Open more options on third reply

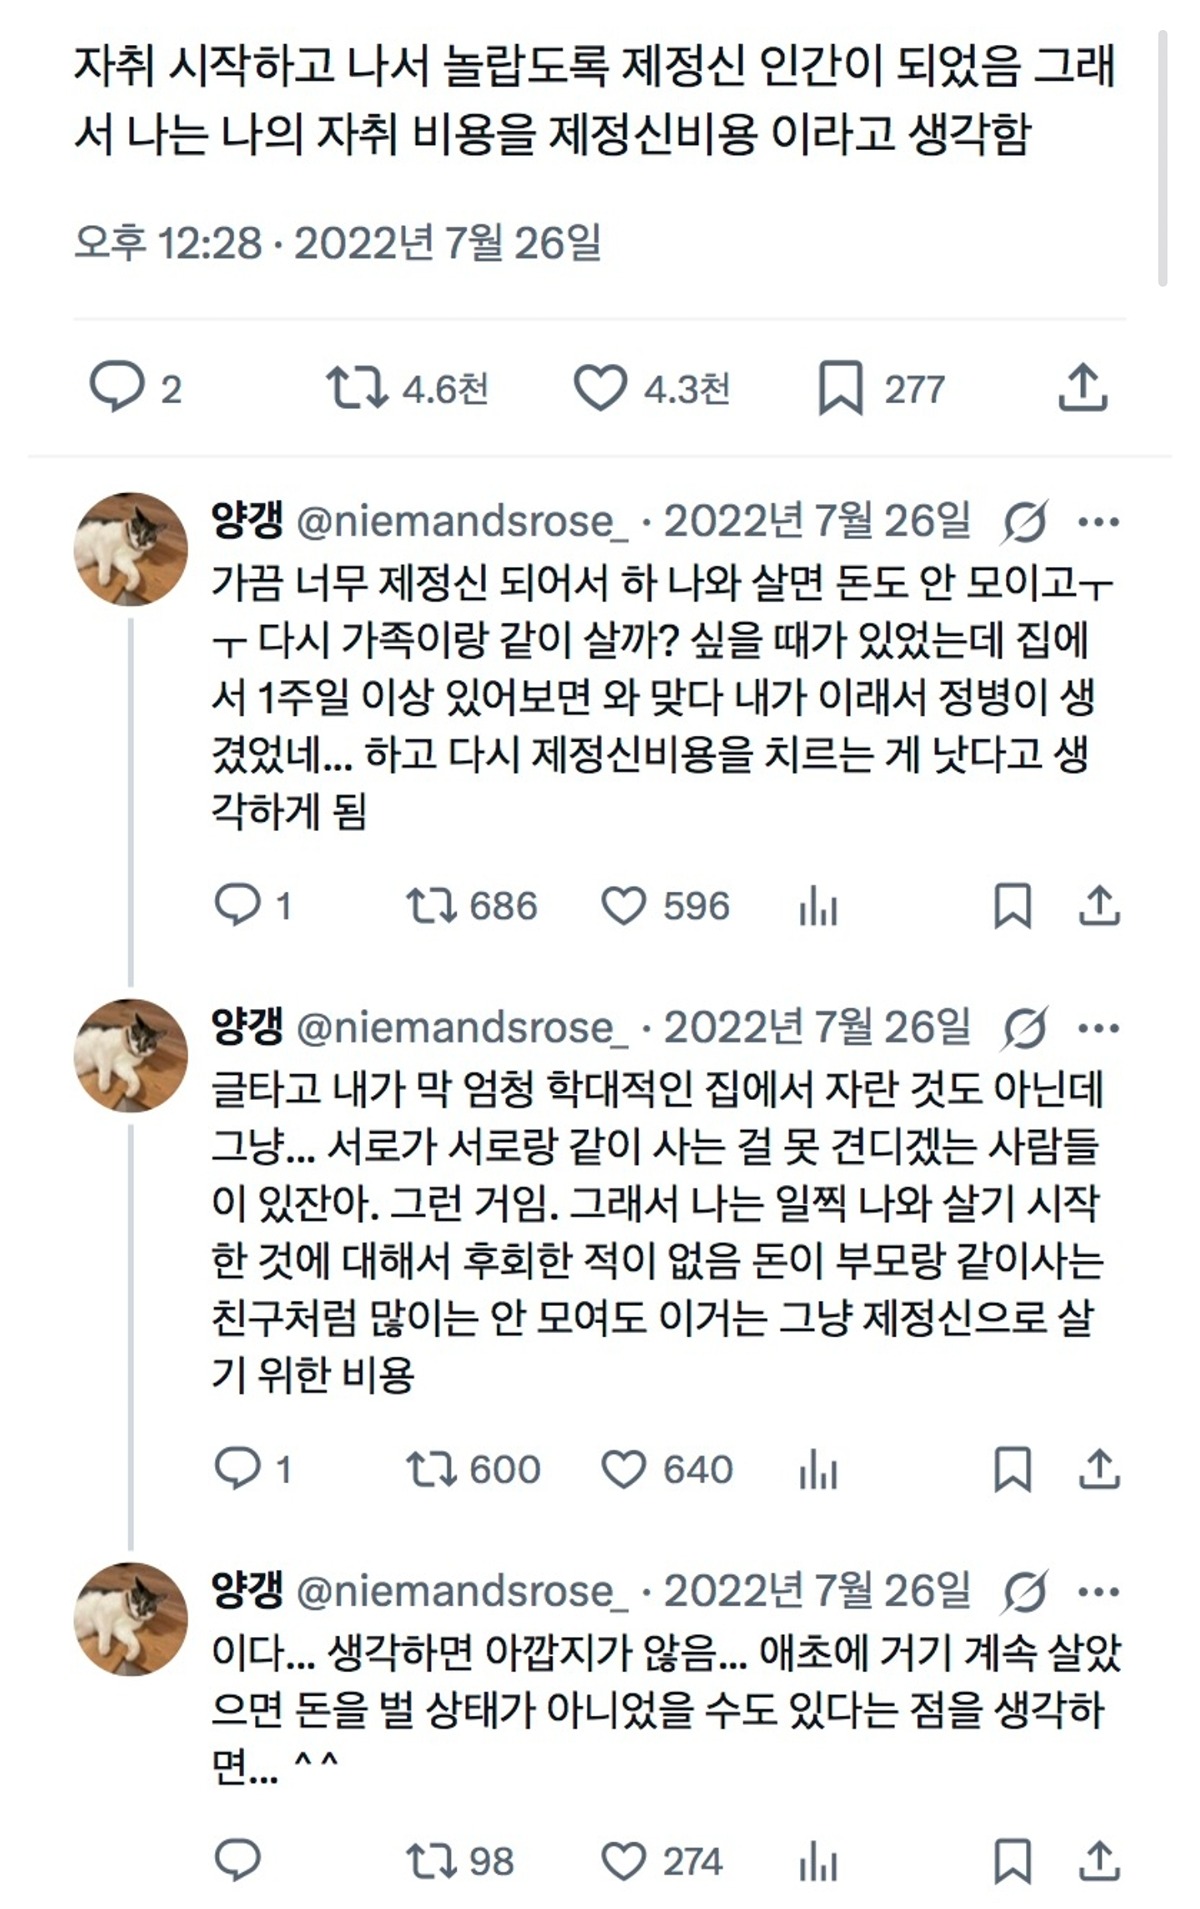1099,1591
